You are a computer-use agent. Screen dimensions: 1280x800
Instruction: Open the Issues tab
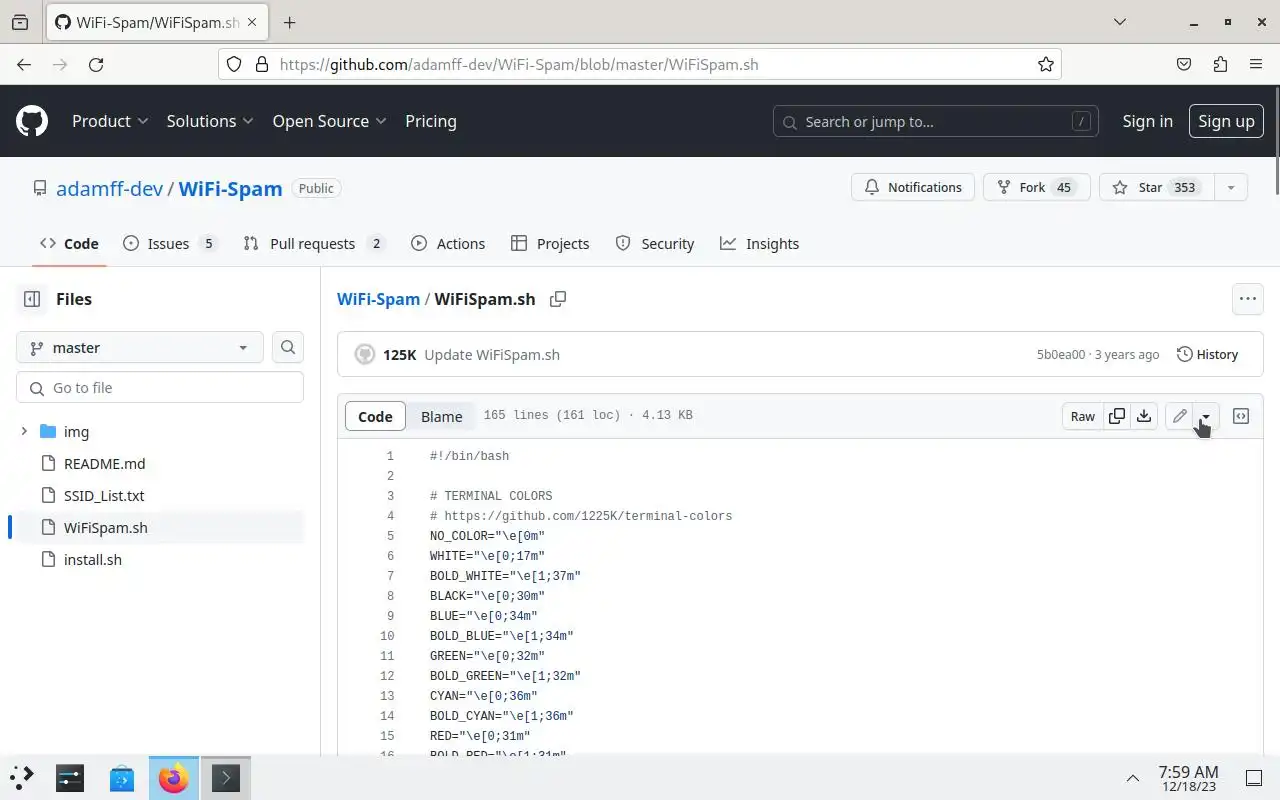coord(170,243)
